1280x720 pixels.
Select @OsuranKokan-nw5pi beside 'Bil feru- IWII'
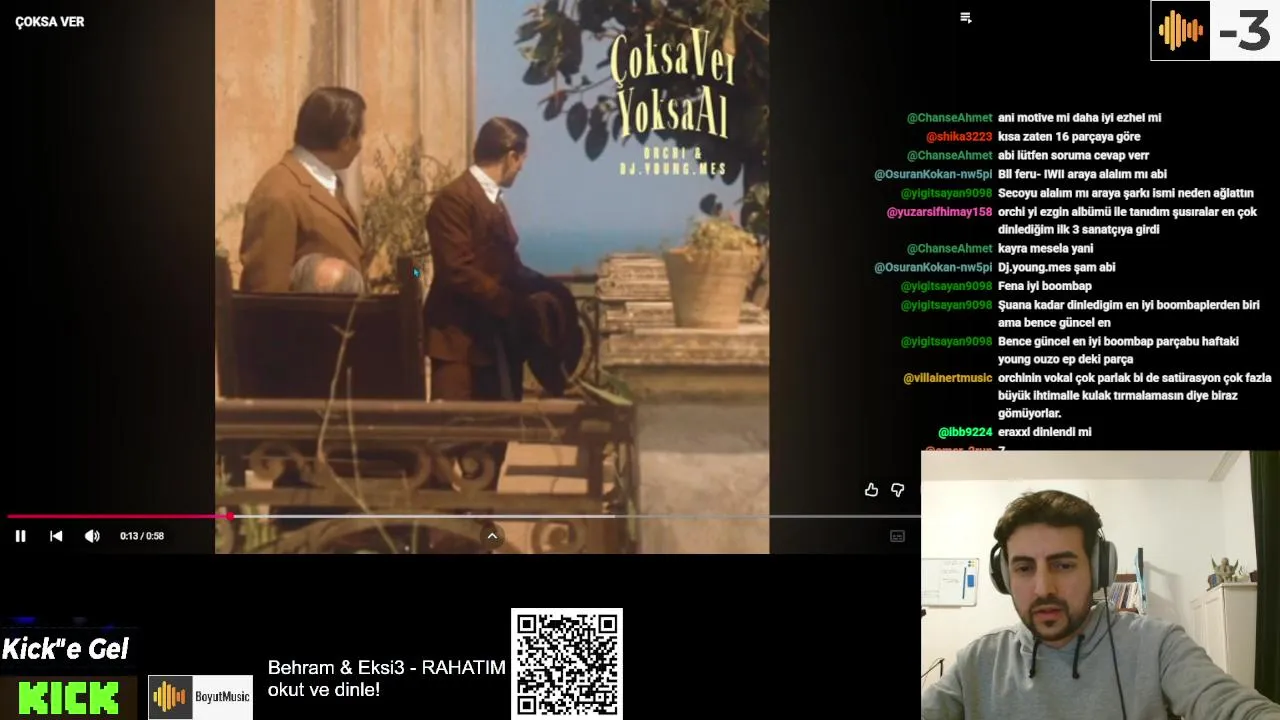[x=933, y=175]
